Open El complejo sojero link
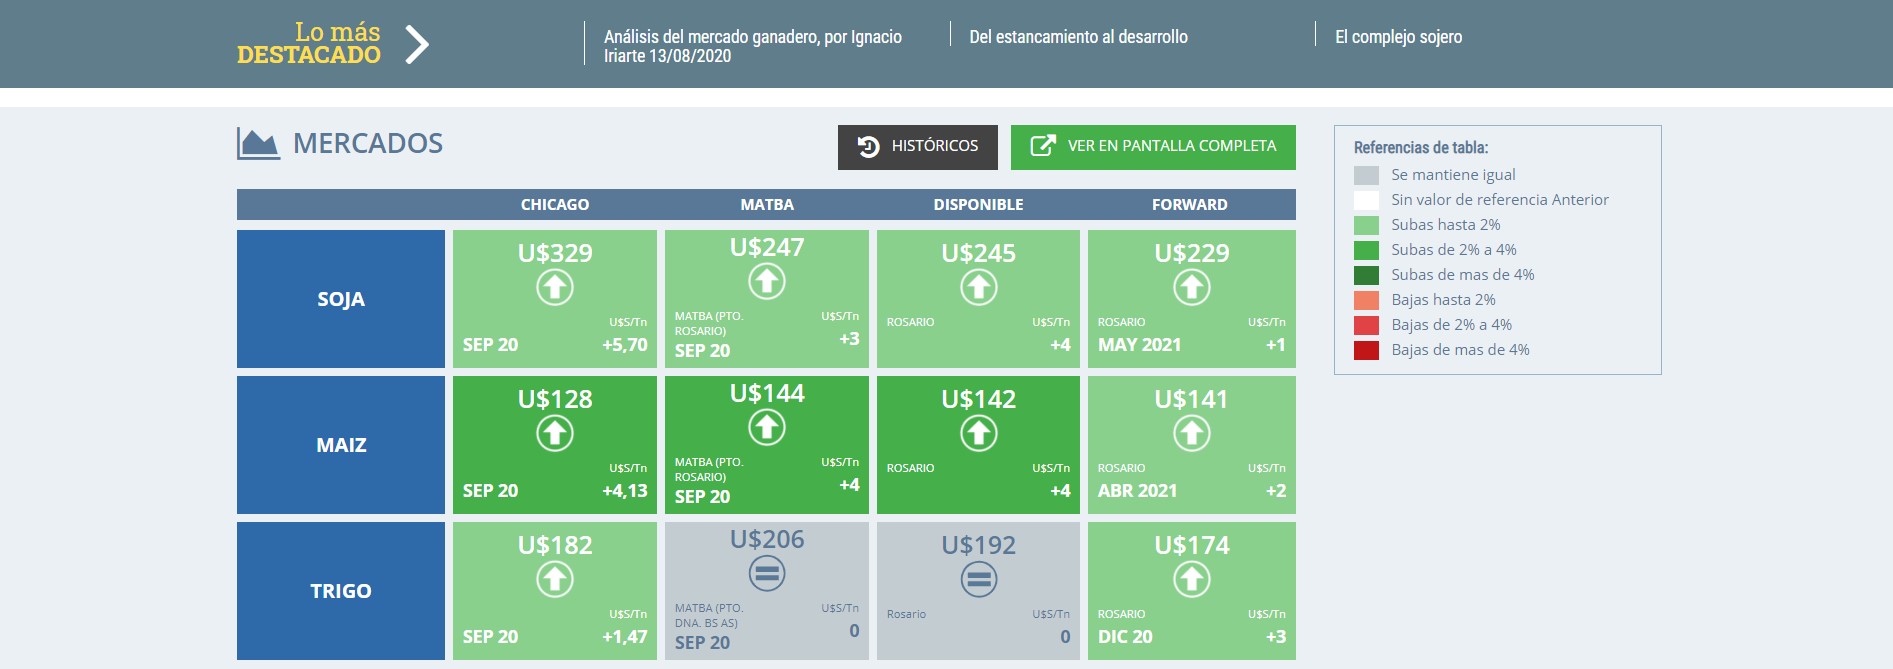Screen dimensions: 1893x669 1398,37
